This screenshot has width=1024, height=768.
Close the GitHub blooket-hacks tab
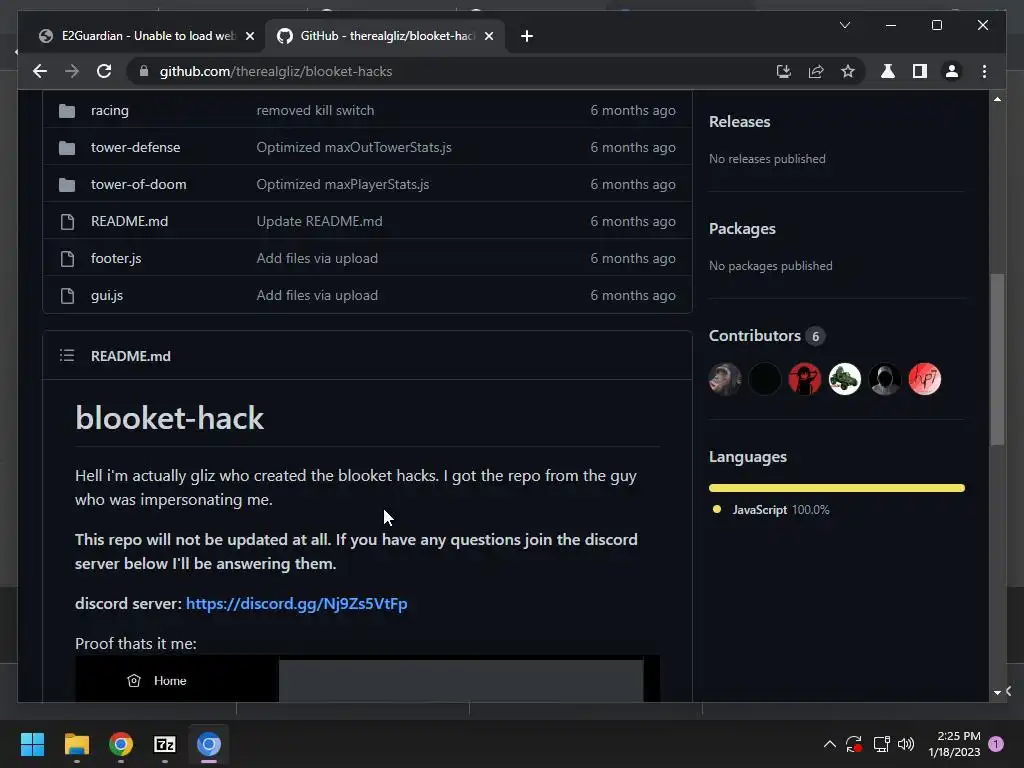488,36
